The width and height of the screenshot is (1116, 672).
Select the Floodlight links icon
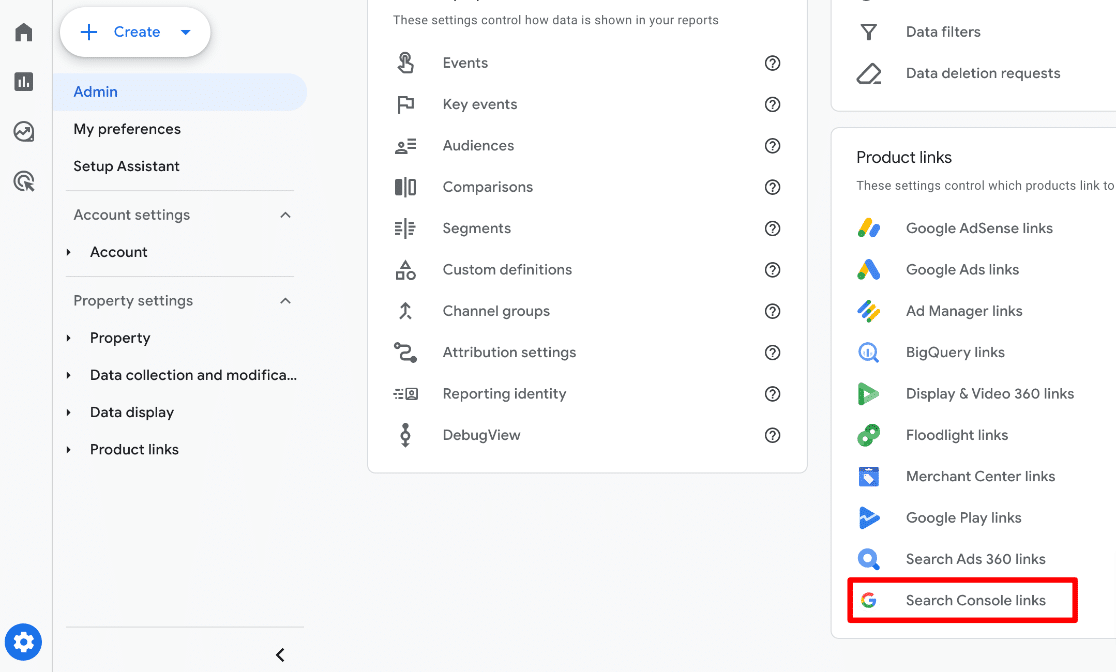click(869, 434)
